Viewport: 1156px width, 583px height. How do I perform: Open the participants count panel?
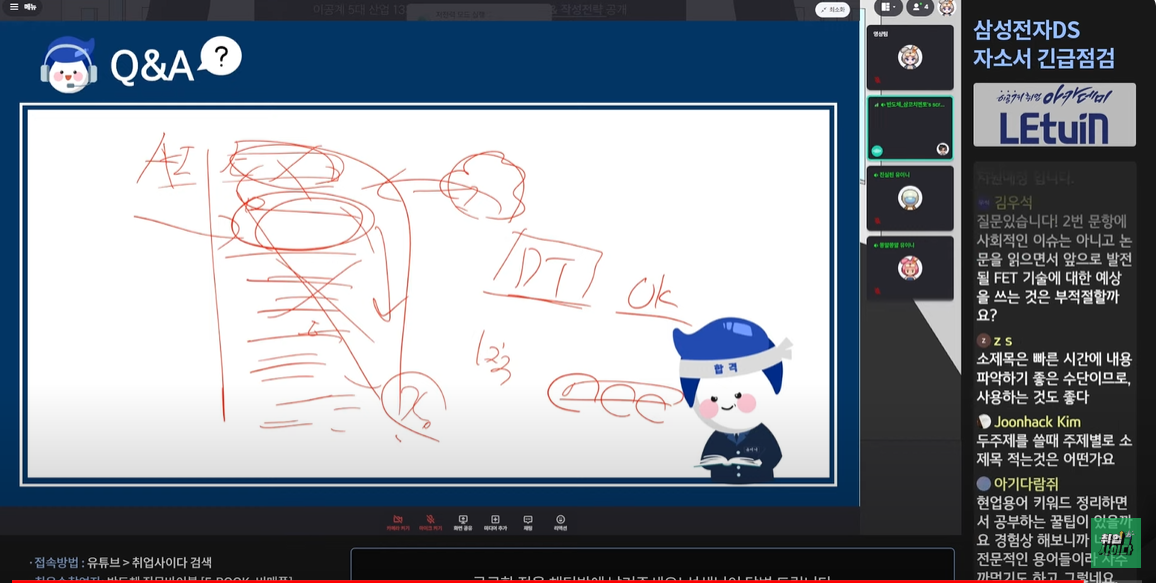click(x=918, y=7)
